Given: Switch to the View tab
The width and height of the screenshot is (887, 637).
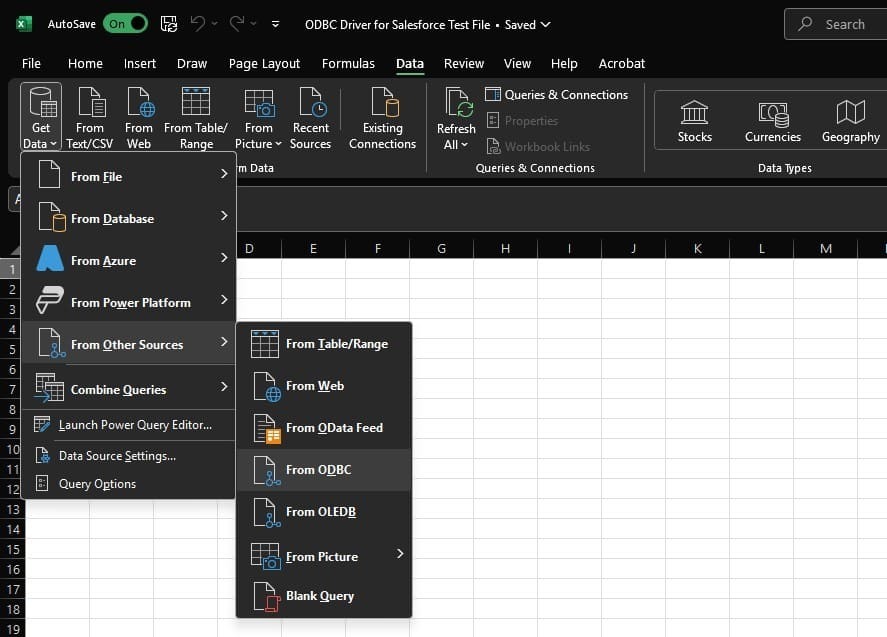Looking at the screenshot, I should pyautogui.click(x=517, y=63).
